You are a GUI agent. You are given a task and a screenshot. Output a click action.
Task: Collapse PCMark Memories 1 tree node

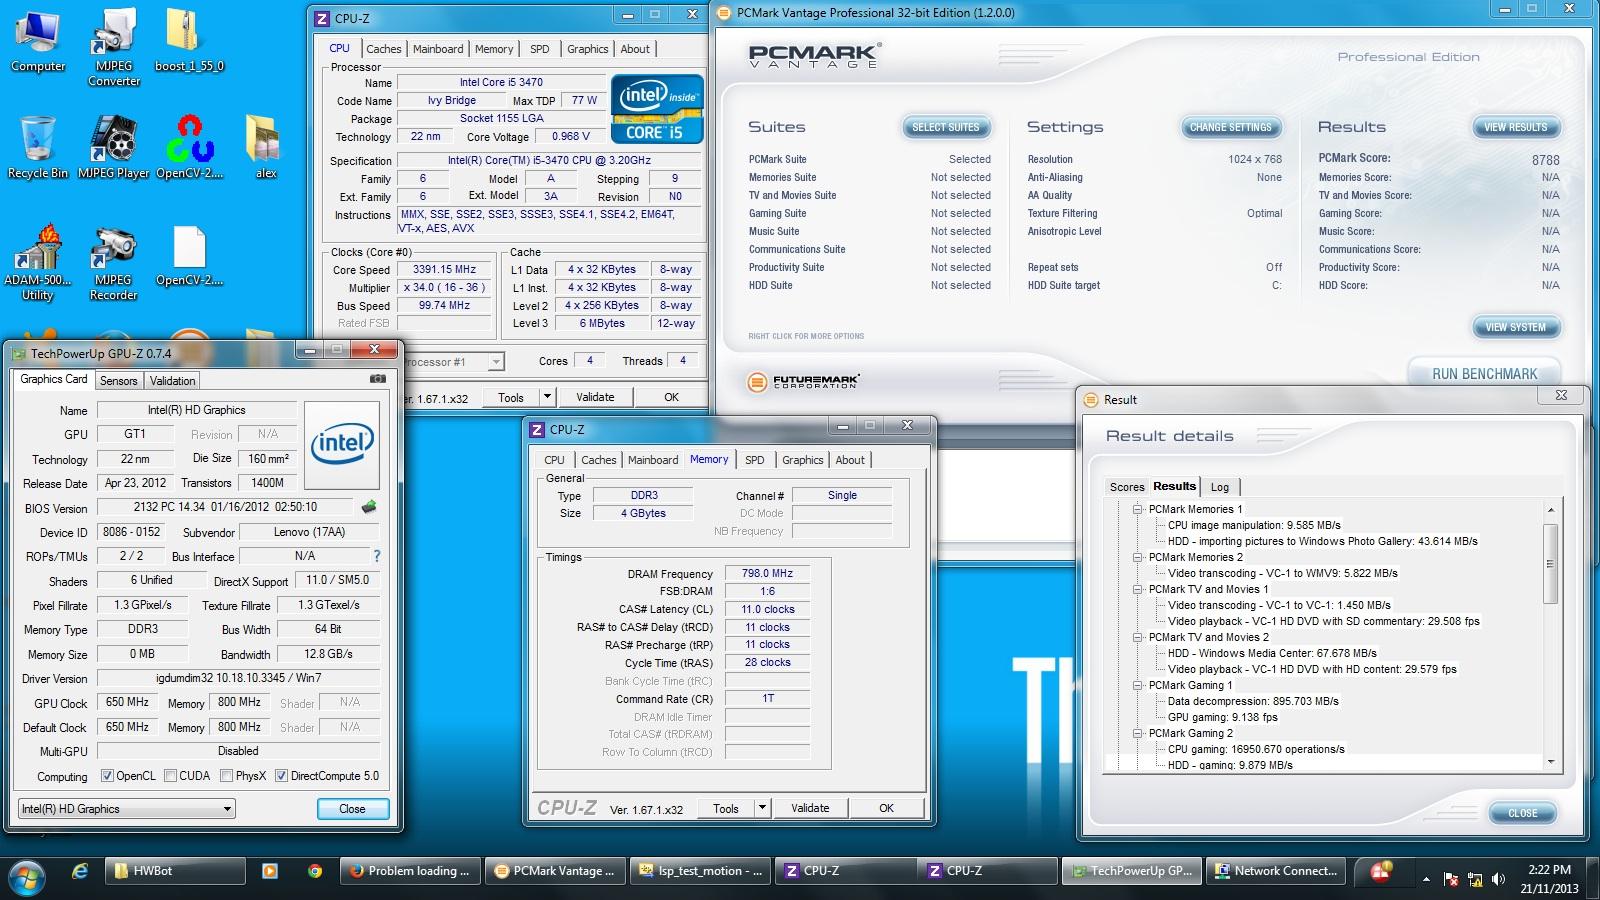[1137, 509]
